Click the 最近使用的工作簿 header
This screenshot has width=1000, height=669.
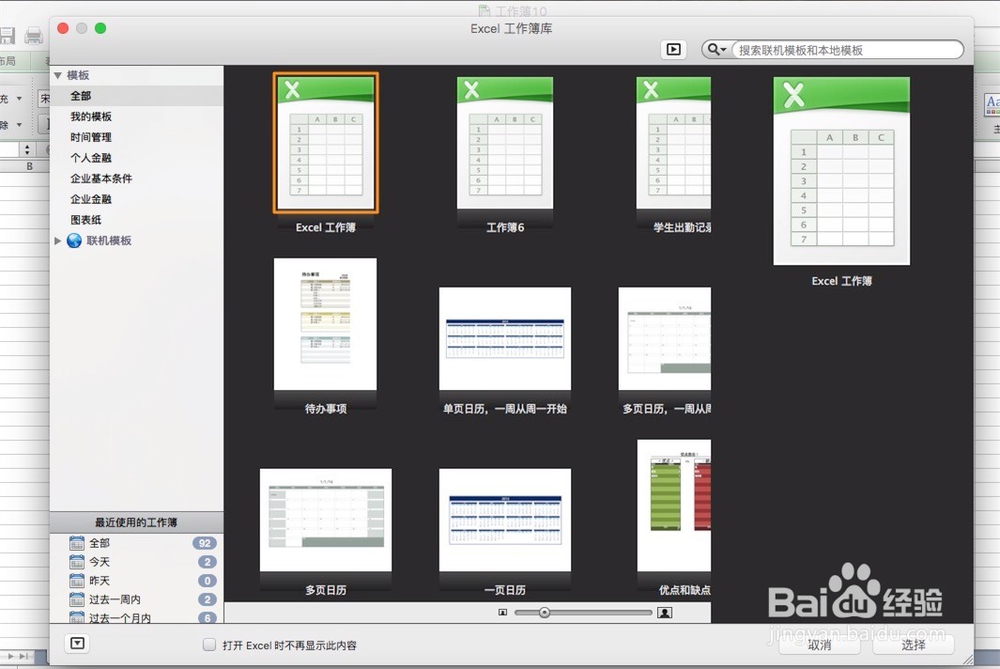[x=136, y=522]
